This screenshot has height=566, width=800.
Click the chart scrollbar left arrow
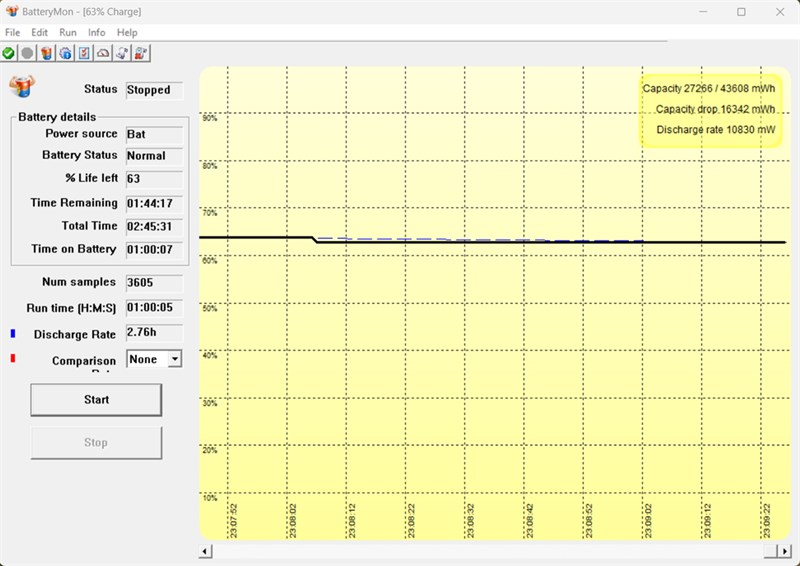coord(206,551)
